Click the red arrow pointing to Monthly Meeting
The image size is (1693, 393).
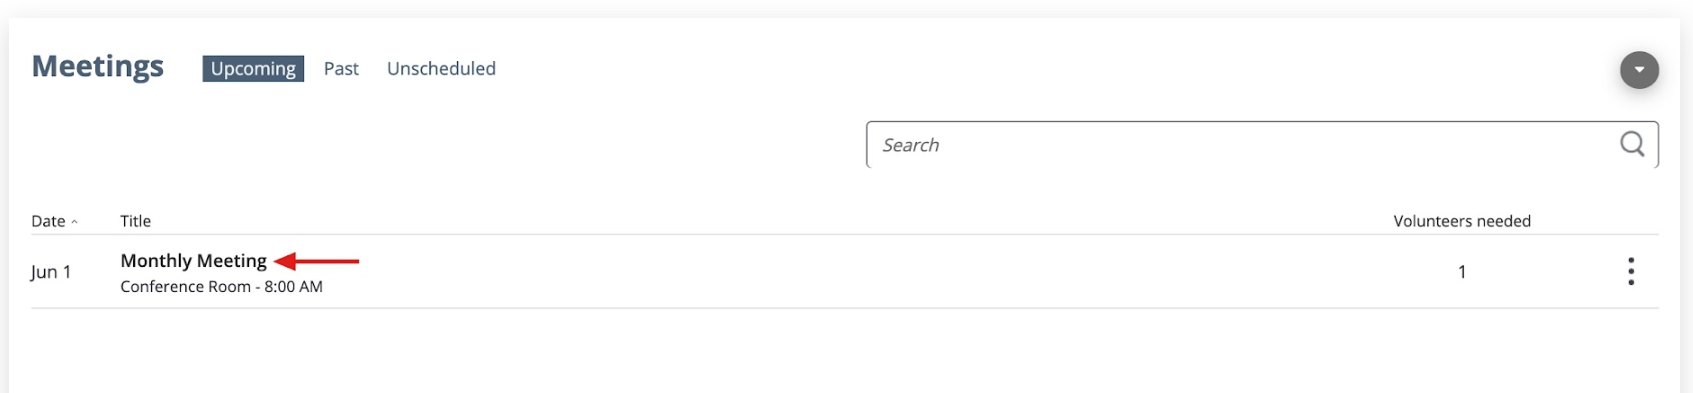316,261
